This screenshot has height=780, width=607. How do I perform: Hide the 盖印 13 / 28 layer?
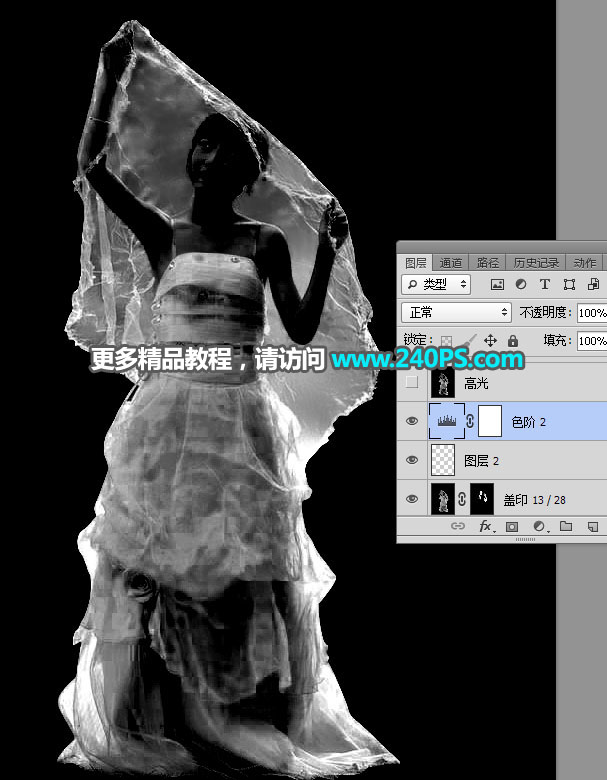pyautogui.click(x=412, y=498)
